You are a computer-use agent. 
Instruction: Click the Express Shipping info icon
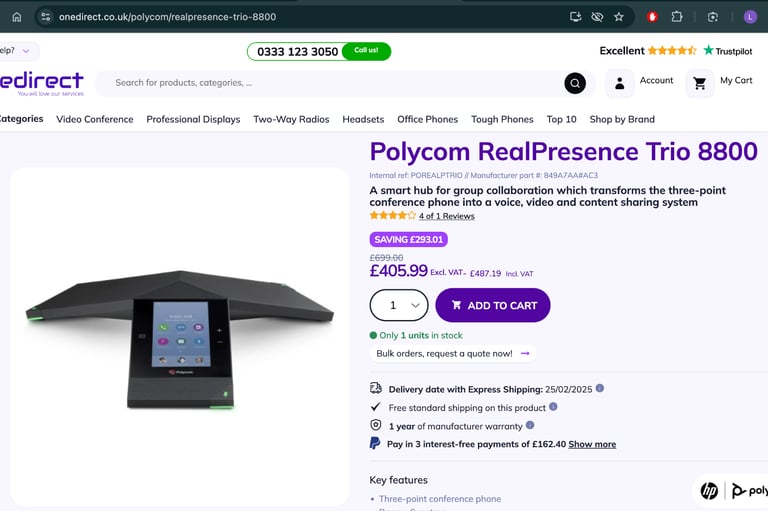click(x=600, y=389)
